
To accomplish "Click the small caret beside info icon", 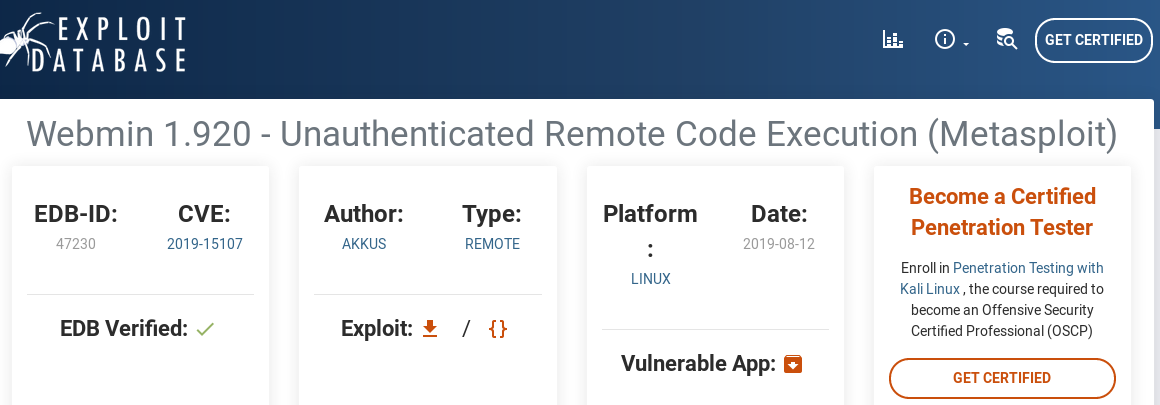I will 966,44.
